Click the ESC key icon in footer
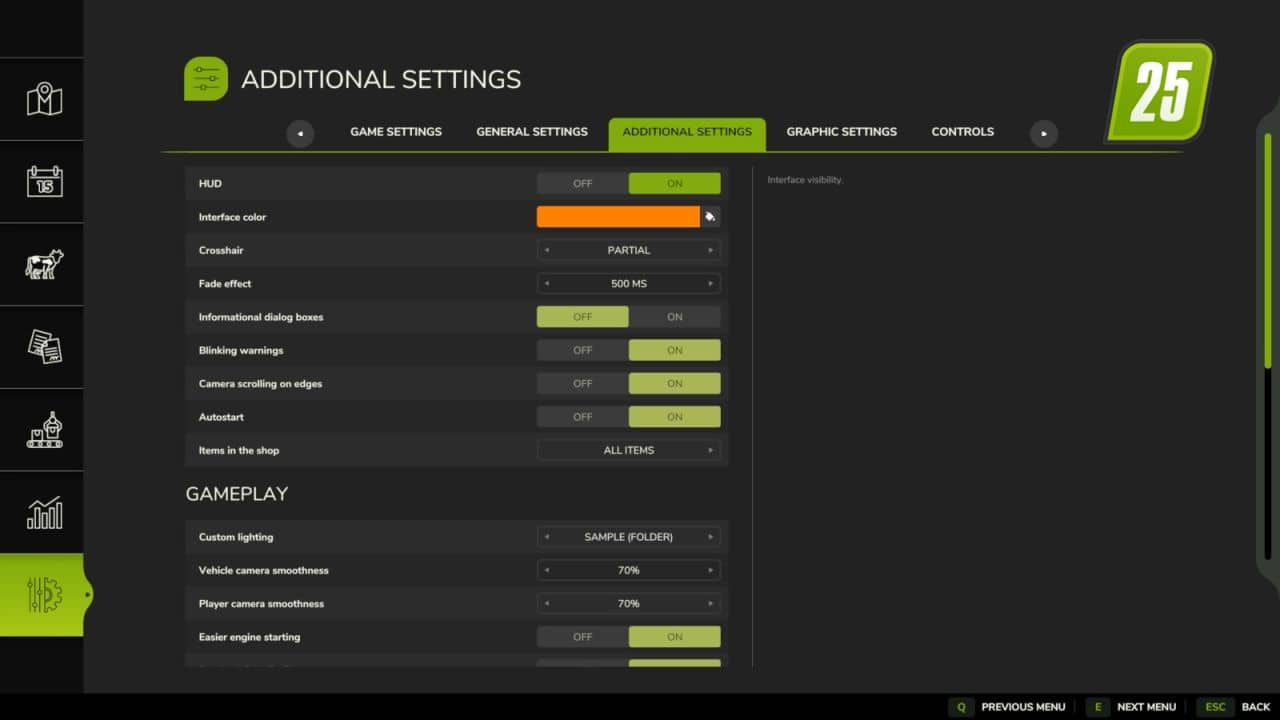 [1215, 707]
